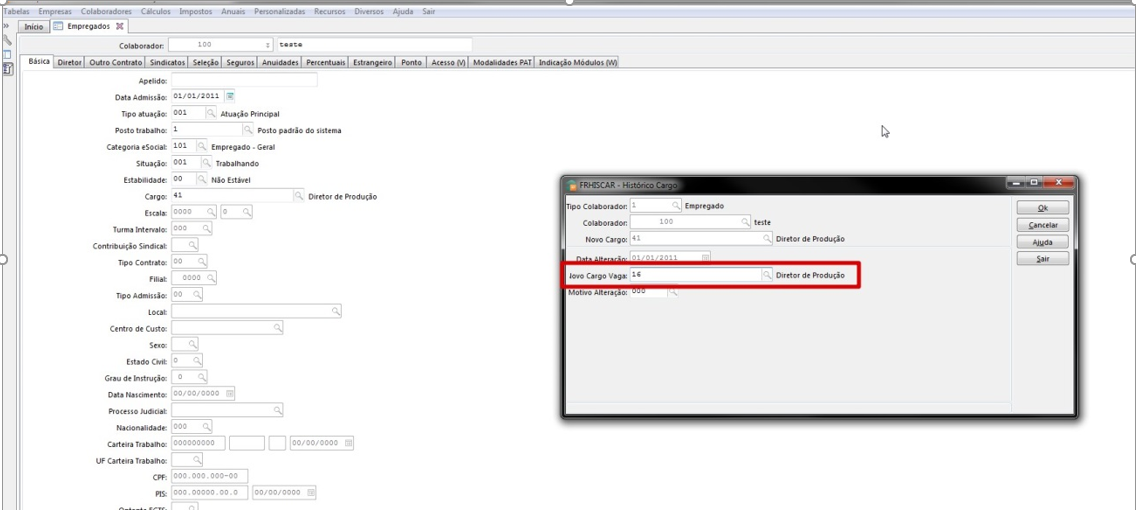Image resolution: width=1136 pixels, height=510 pixels.
Task: Click the Categoria eSocial lookup magnifier
Action: 202,146
